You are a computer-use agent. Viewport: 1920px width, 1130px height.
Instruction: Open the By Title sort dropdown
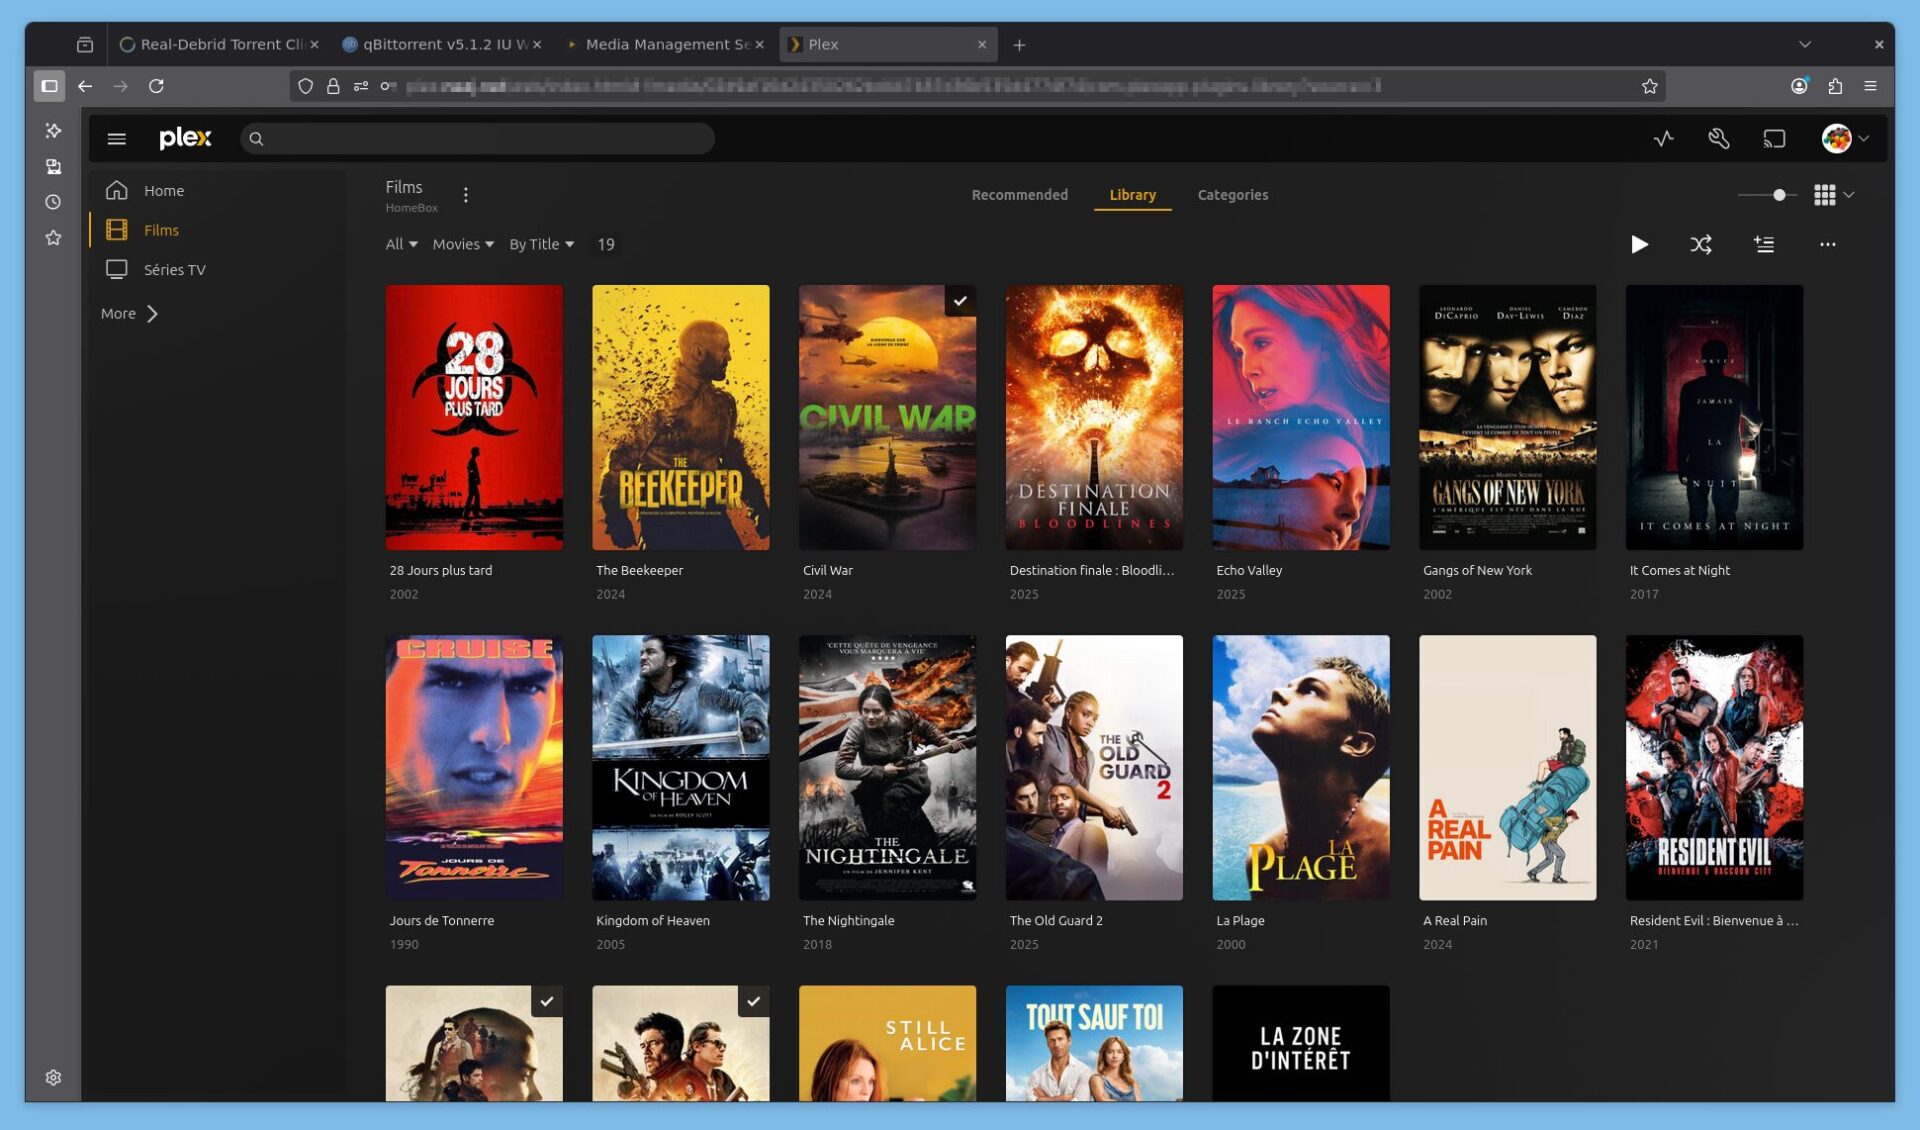tap(541, 245)
